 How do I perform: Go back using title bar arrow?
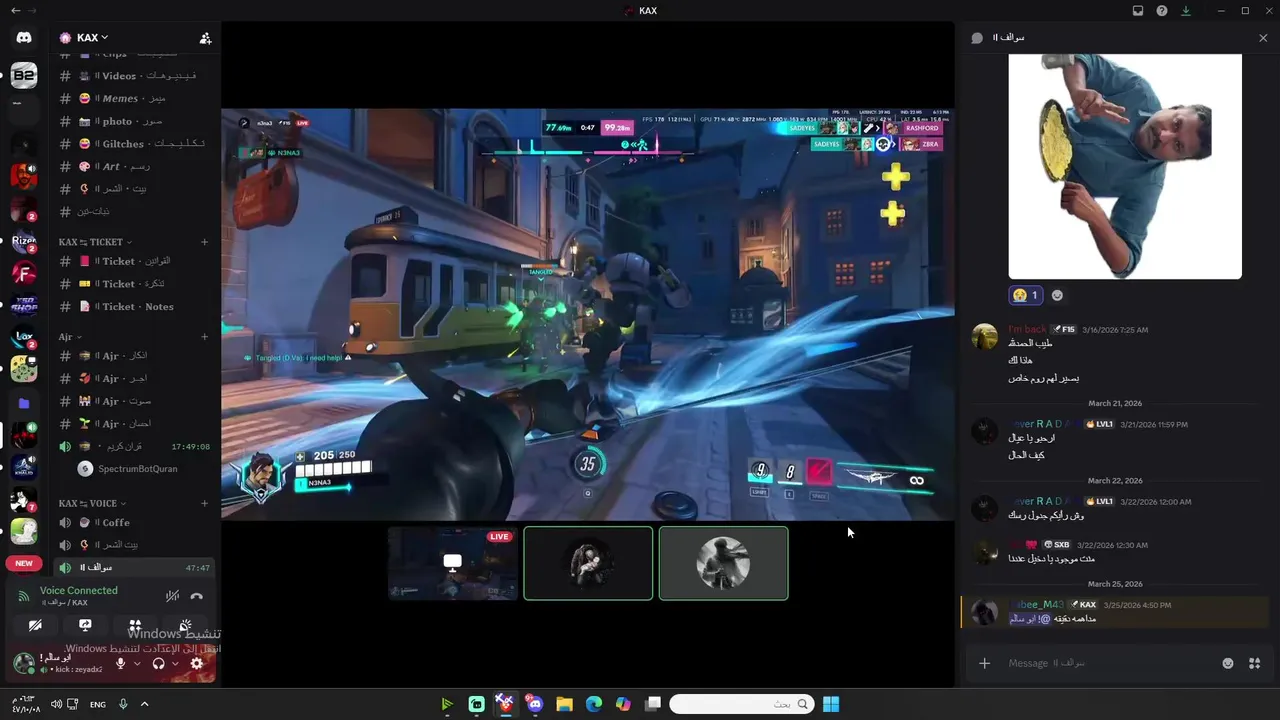click(15, 11)
